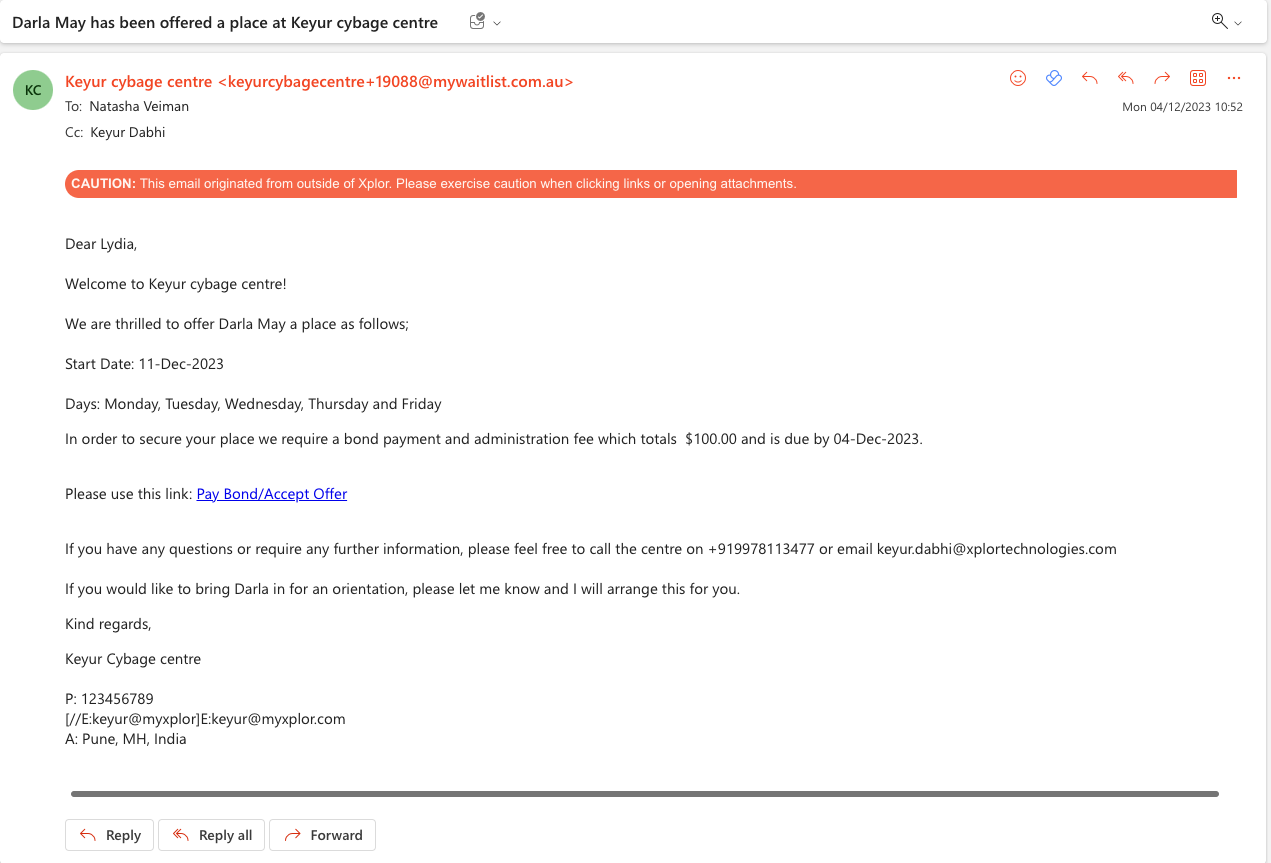Image resolution: width=1271 pixels, height=863 pixels.
Task: Click the zoom magnifier icon at top right
Action: click(x=1219, y=21)
